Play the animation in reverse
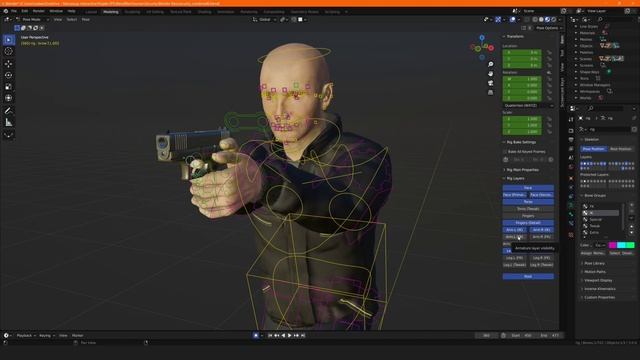This screenshot has height=360, width=640. [283, 336]
